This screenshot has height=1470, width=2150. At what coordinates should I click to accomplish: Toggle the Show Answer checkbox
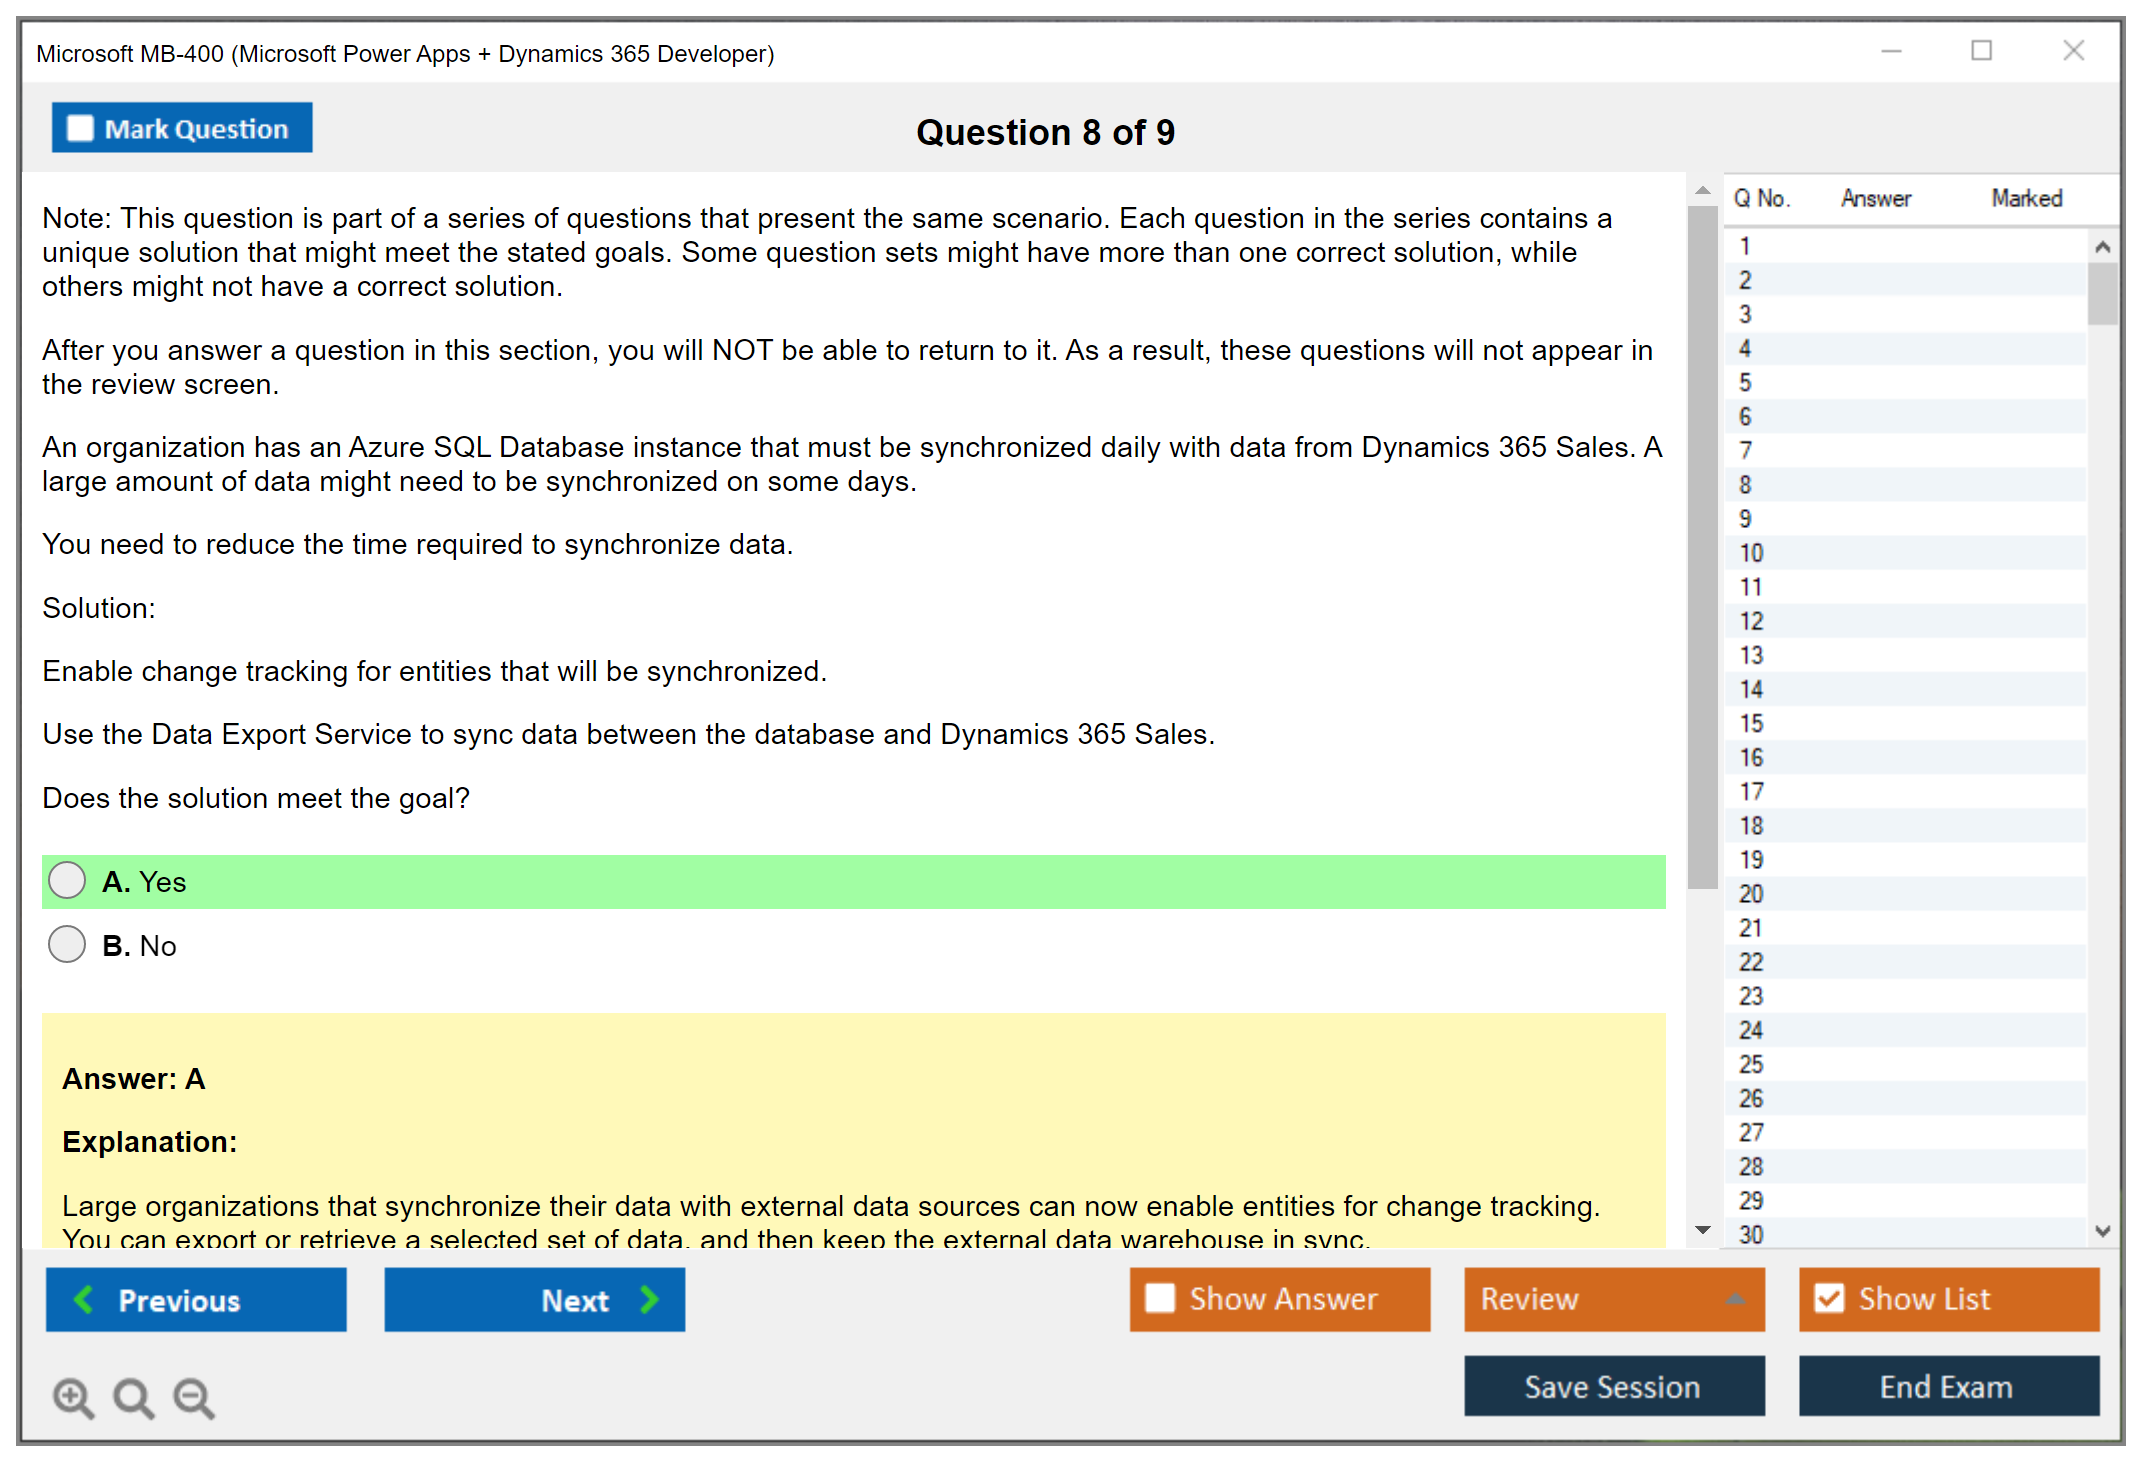pos(1160,1298)
